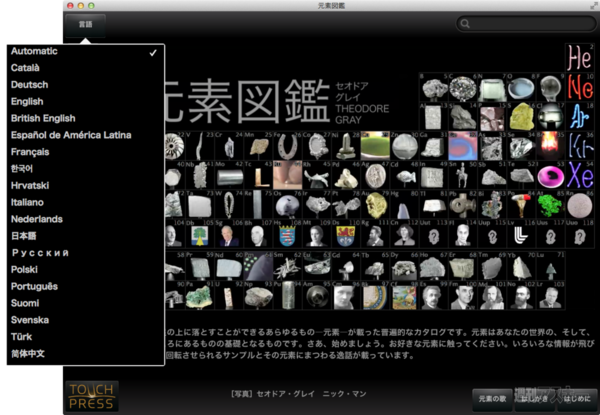600x415 pixels.
Task: Switch language to Русский
Action: click(x=86, y=253)
